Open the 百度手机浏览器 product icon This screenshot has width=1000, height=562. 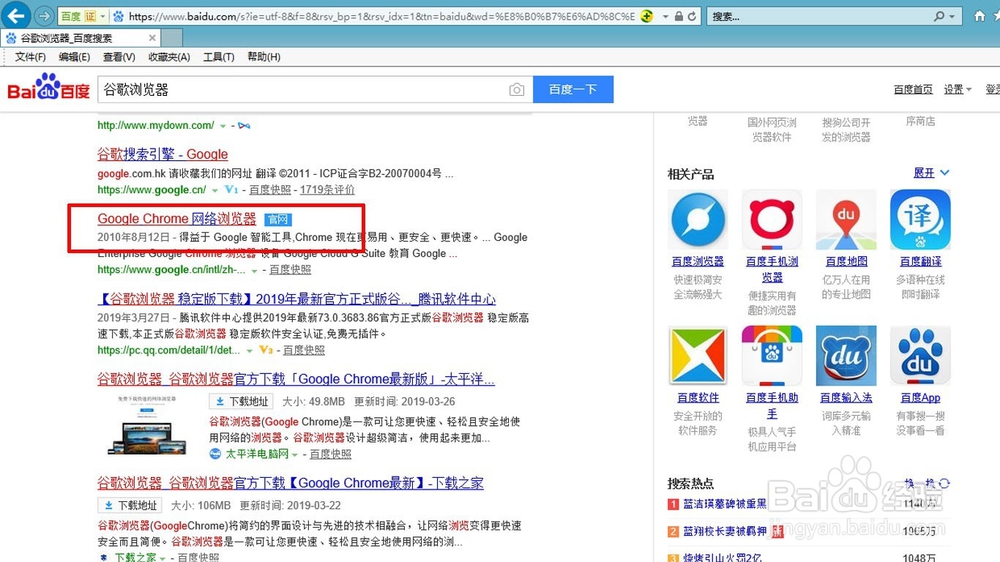(x=772, y=219)
